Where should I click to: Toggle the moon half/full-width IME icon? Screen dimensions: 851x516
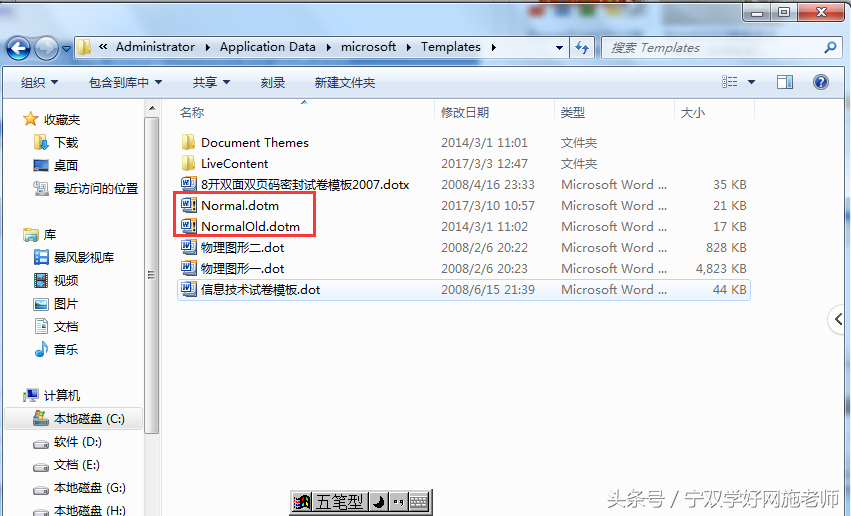tap(379, 502)
